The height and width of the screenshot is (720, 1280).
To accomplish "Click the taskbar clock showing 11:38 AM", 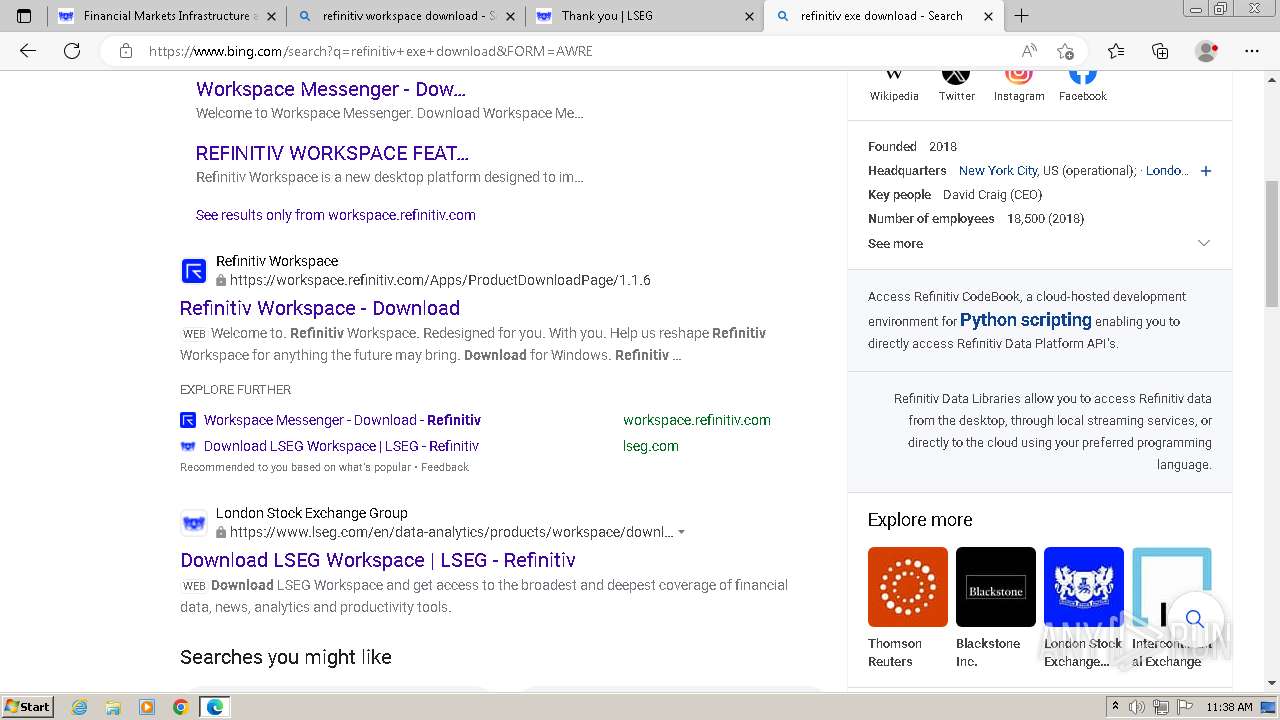I will (x=1229, y=707).
